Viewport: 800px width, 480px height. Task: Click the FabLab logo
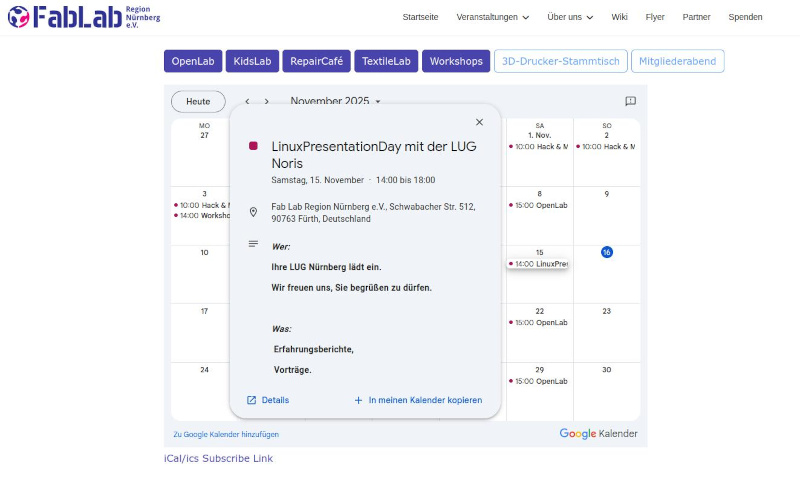coord(84,16)
